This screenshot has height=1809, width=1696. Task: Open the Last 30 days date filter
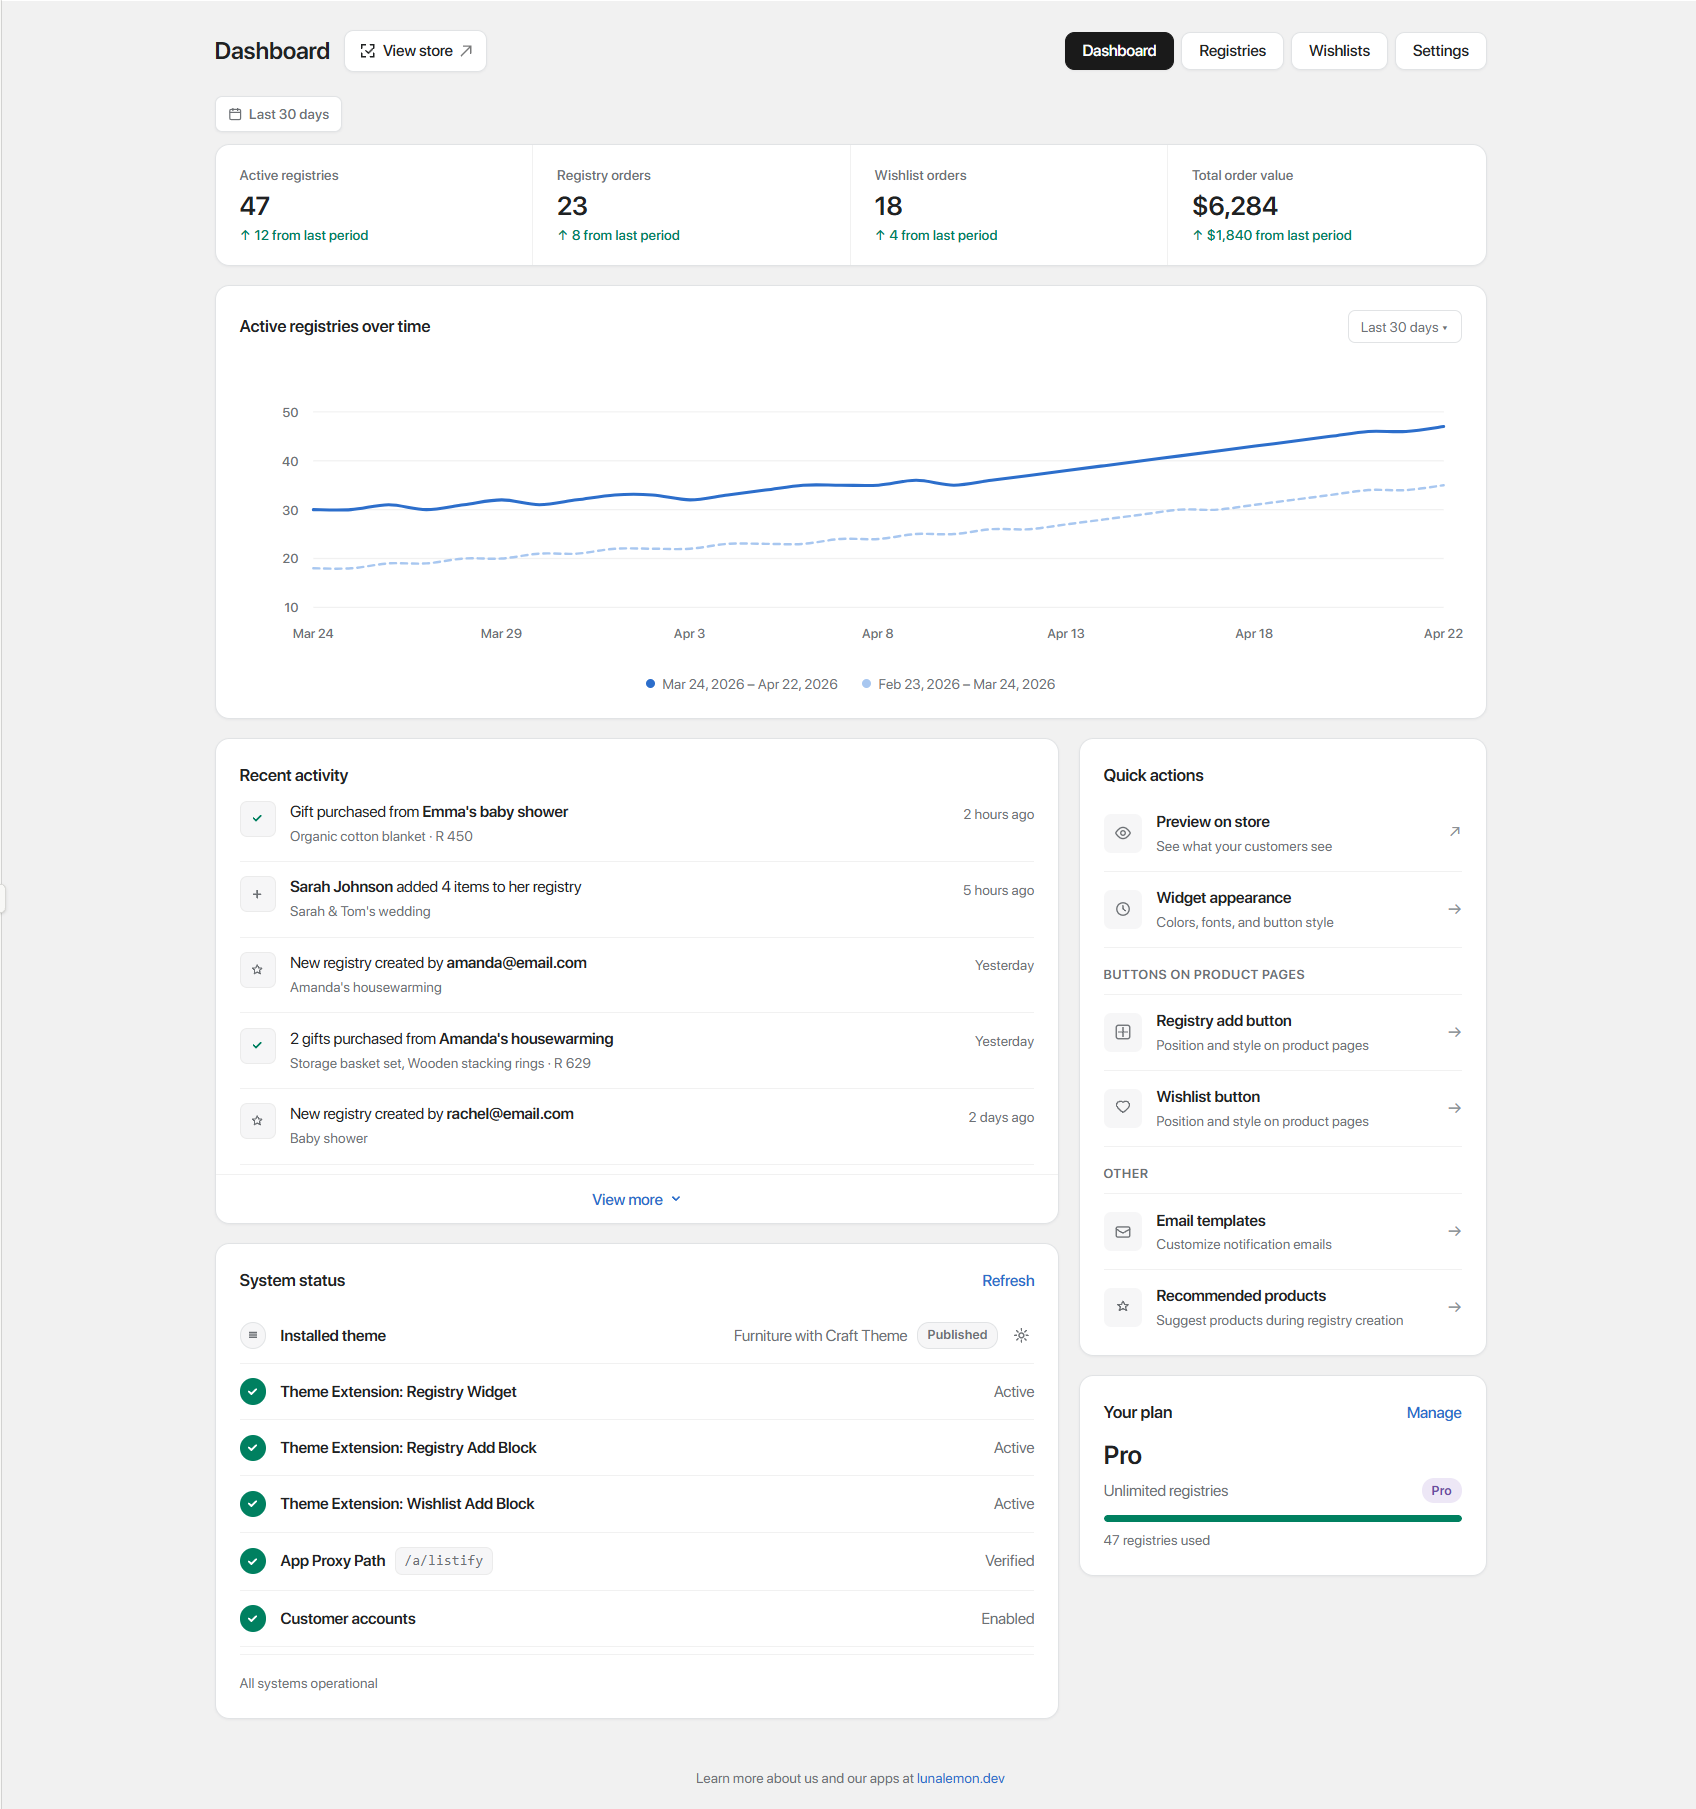point(278,114)
